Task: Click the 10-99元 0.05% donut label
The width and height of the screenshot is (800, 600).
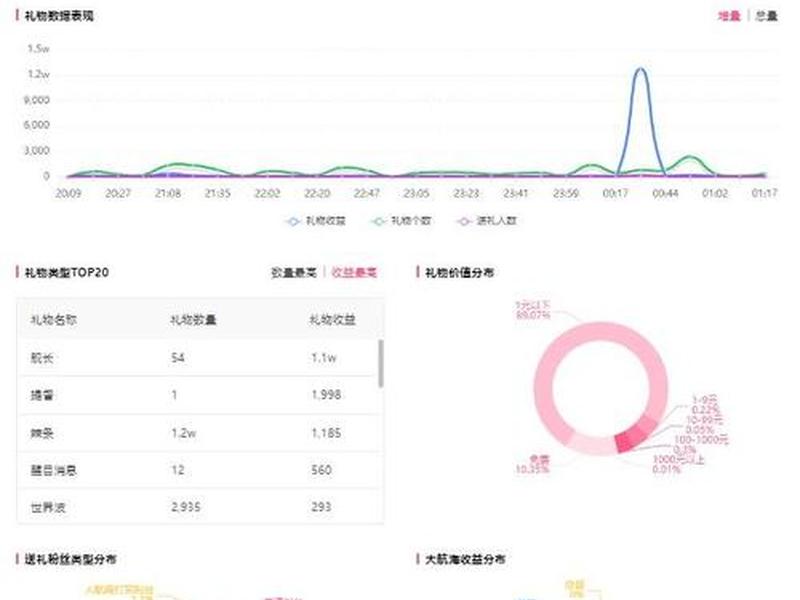Action: (704, 425)
